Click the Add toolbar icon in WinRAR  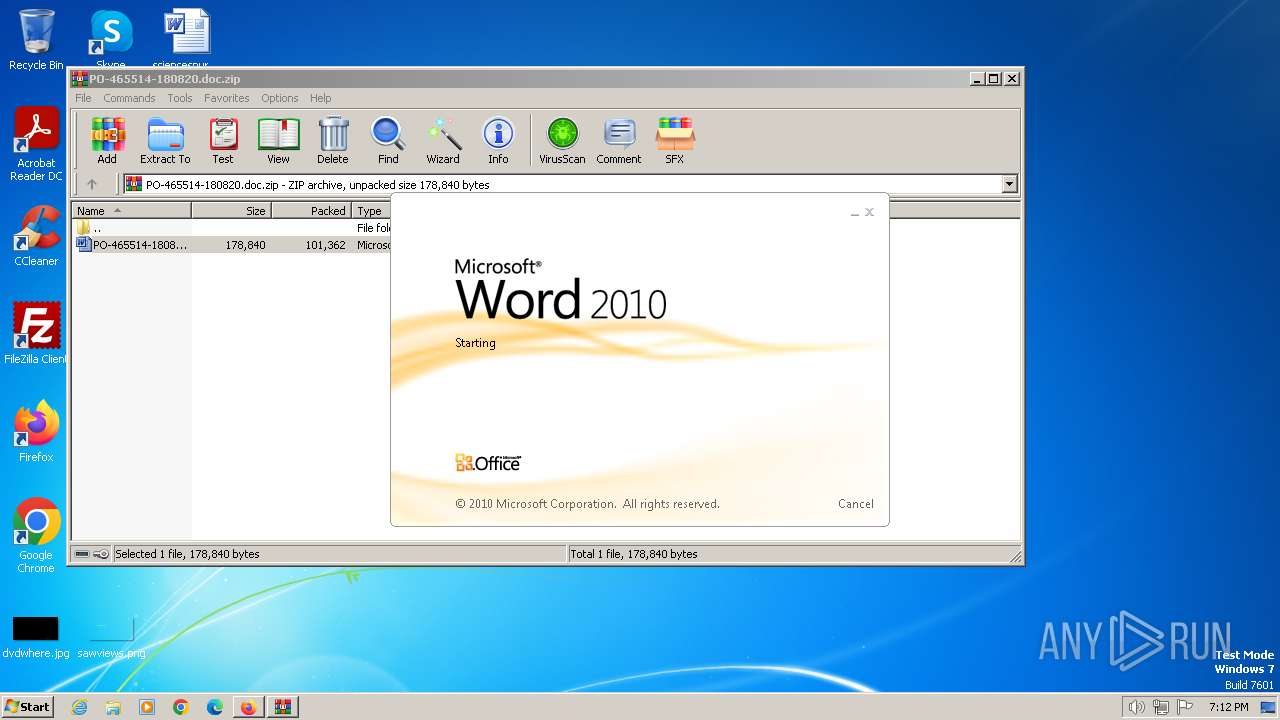pyautogui.click(x=107, y=140)
